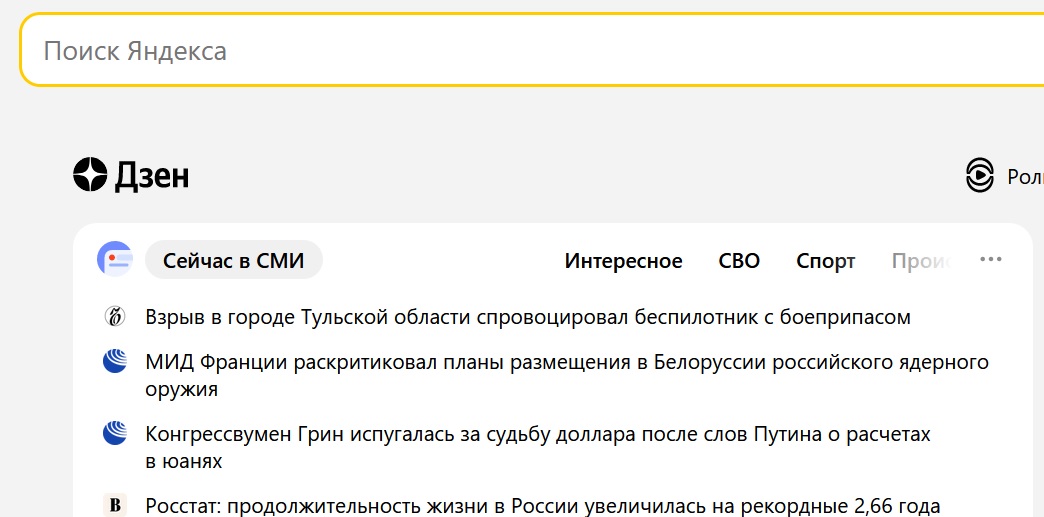Viewport: 1044px width, 517px height.
Task: Open the Росстат life expectancy headline
Action: [543, 506]
